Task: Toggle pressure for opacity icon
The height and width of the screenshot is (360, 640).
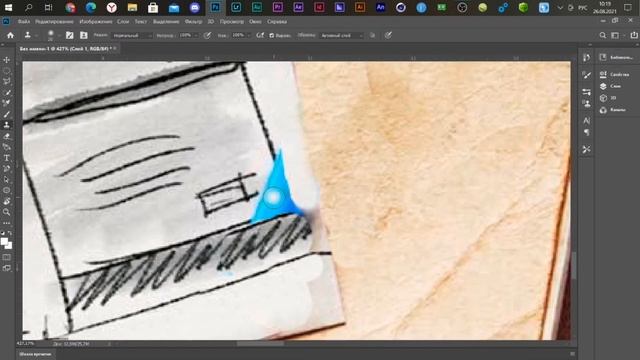Action: click(207, 36)
